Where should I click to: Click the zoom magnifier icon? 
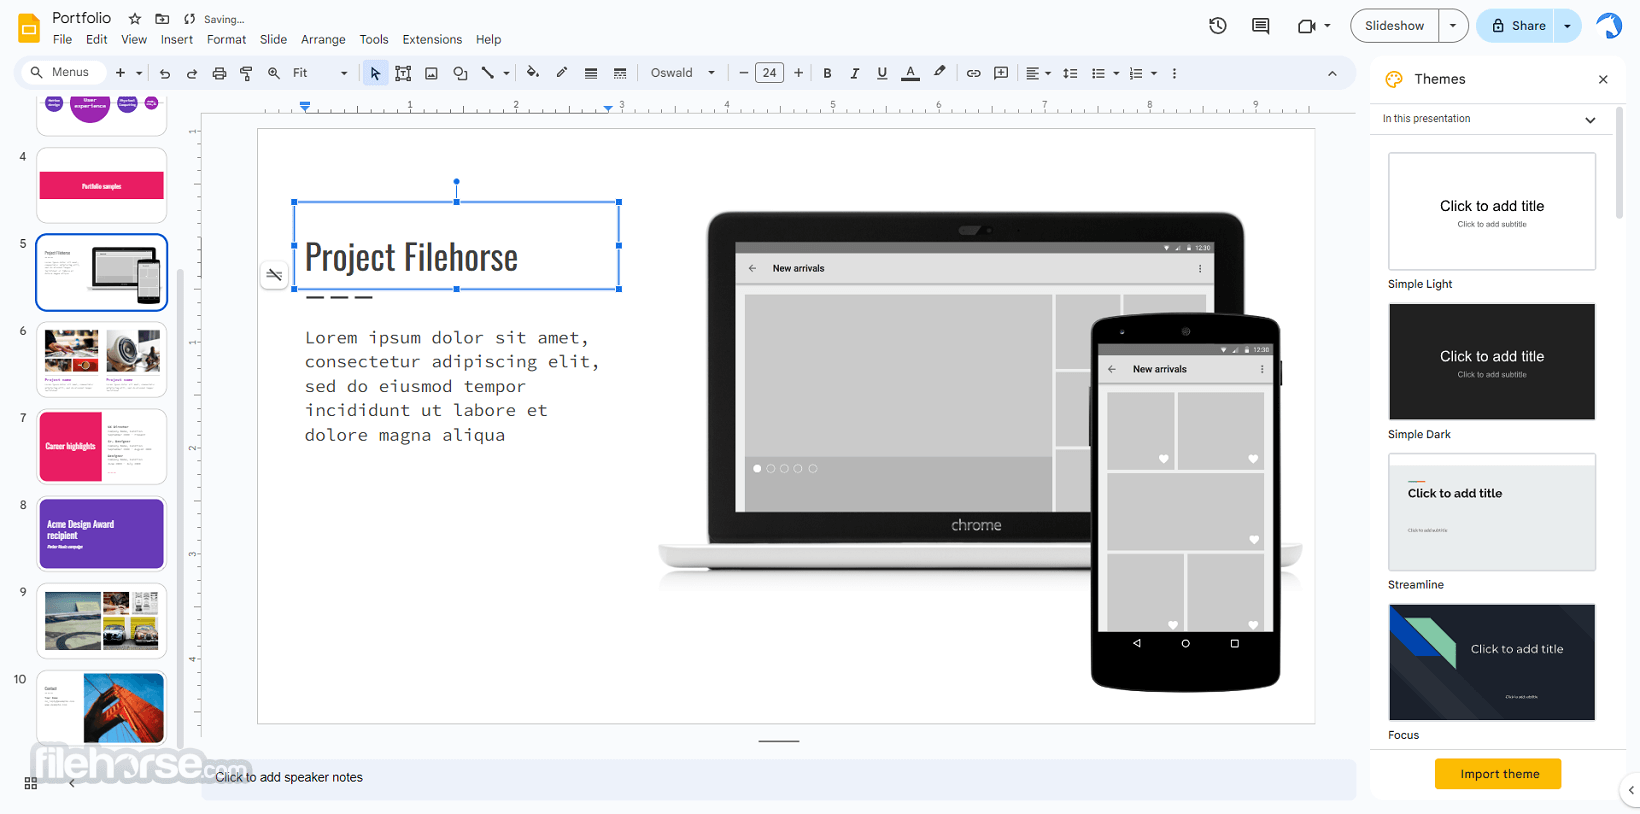pos(273,73)
